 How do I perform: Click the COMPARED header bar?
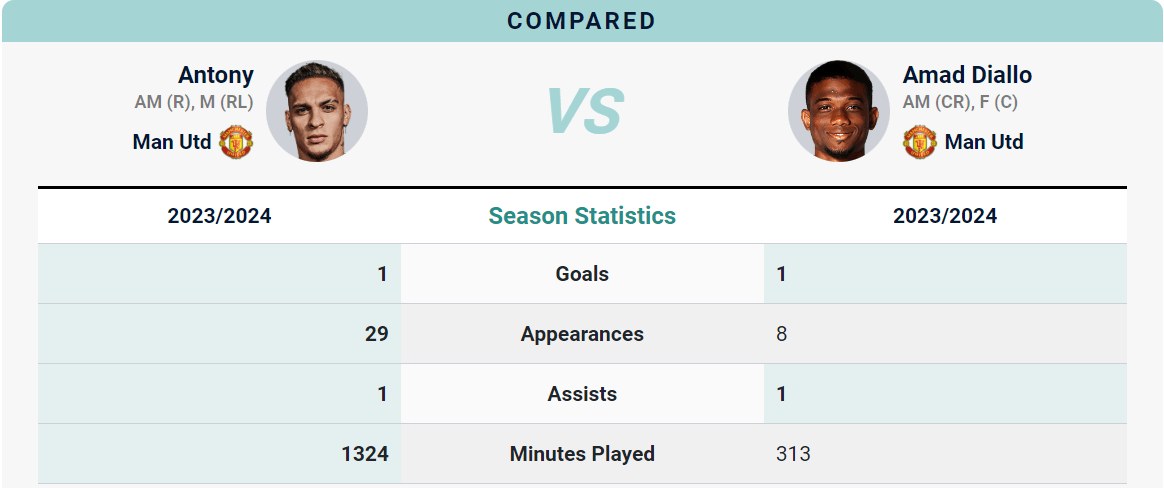[x=582, y=21]
